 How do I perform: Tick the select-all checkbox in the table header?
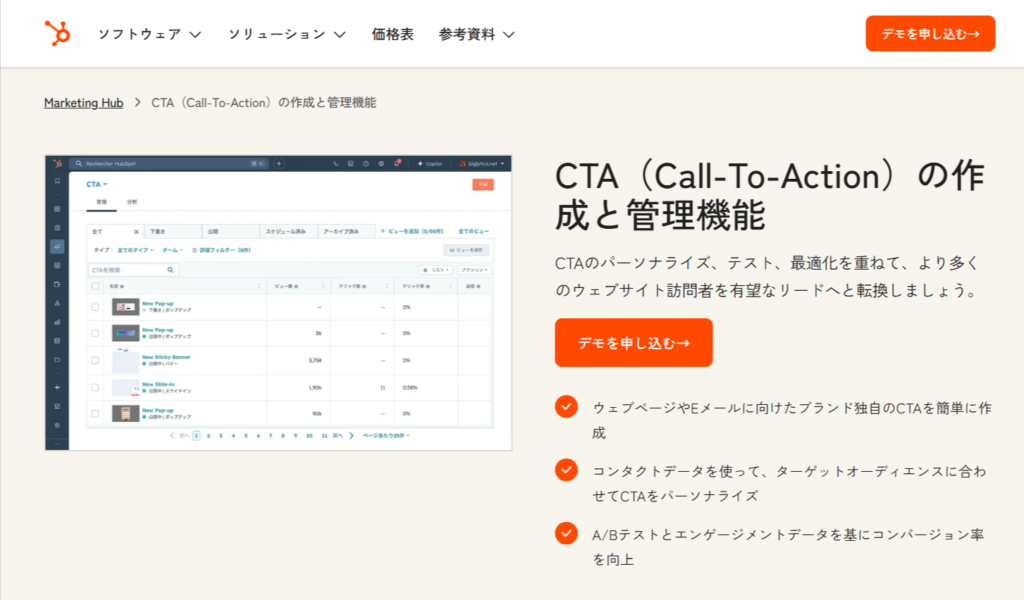coord(95,286)
